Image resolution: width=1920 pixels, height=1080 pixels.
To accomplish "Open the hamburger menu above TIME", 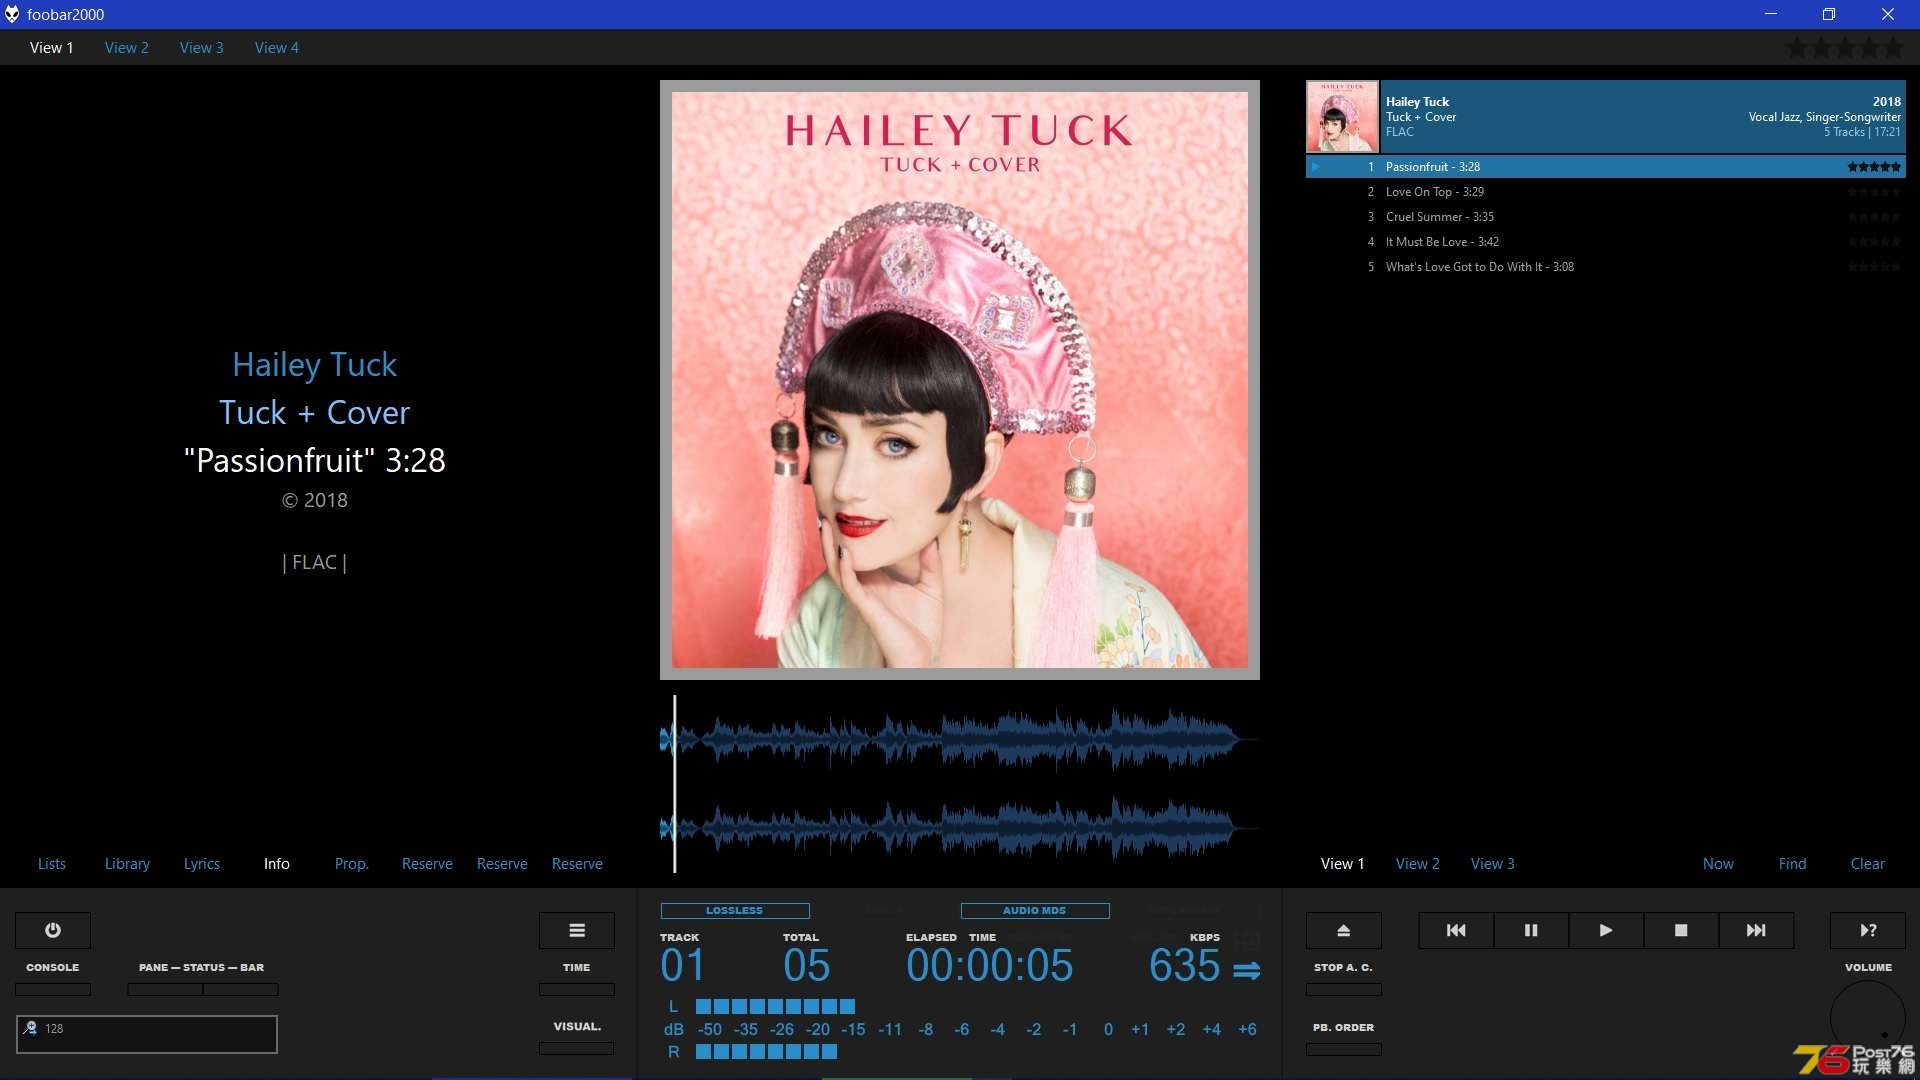I will coord(577,930).
